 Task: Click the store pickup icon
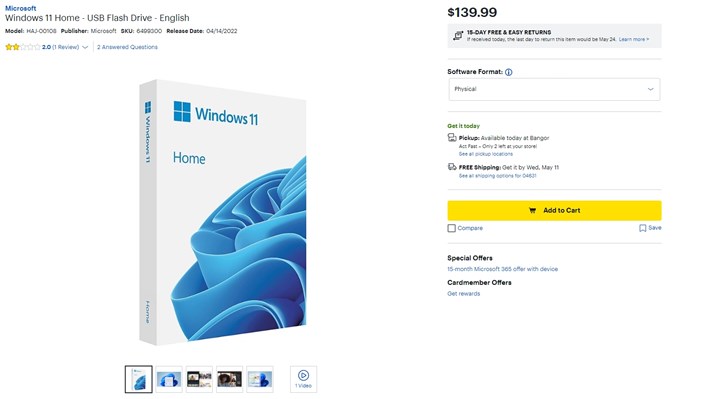coord(452,137)
